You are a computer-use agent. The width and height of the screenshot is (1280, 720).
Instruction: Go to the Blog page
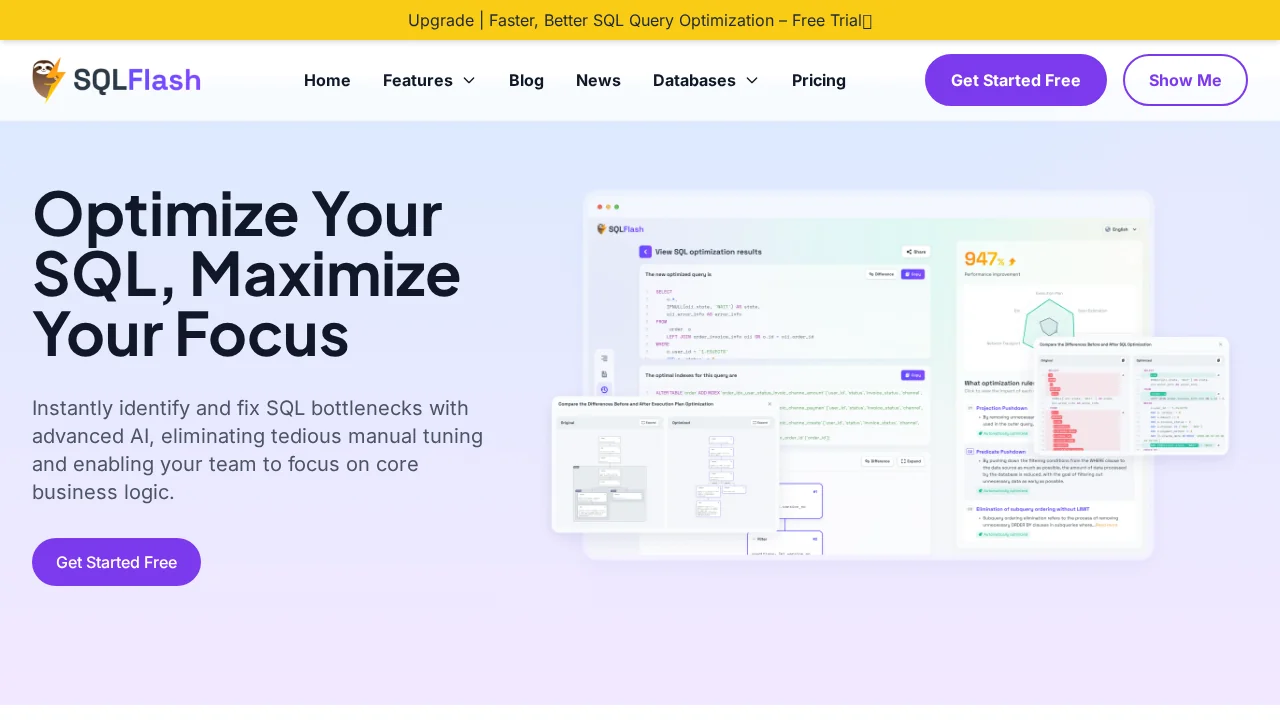(526, 80)
